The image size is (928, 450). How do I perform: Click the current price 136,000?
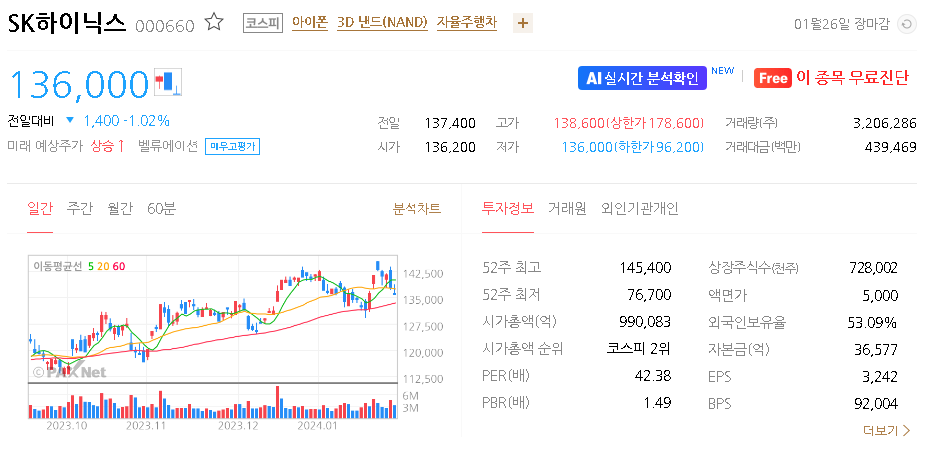78,83
